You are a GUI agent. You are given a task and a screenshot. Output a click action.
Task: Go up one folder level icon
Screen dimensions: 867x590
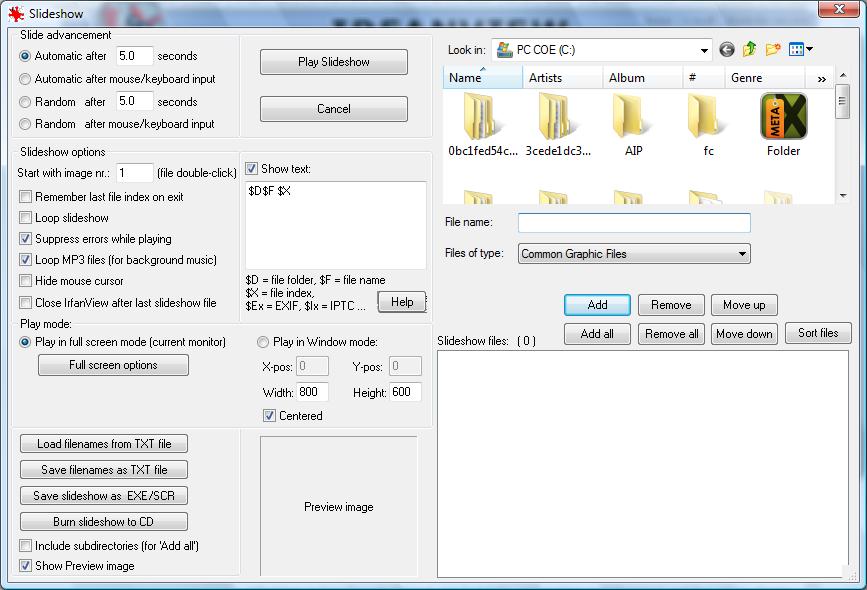pyautogui.click(x=749, y=50)
